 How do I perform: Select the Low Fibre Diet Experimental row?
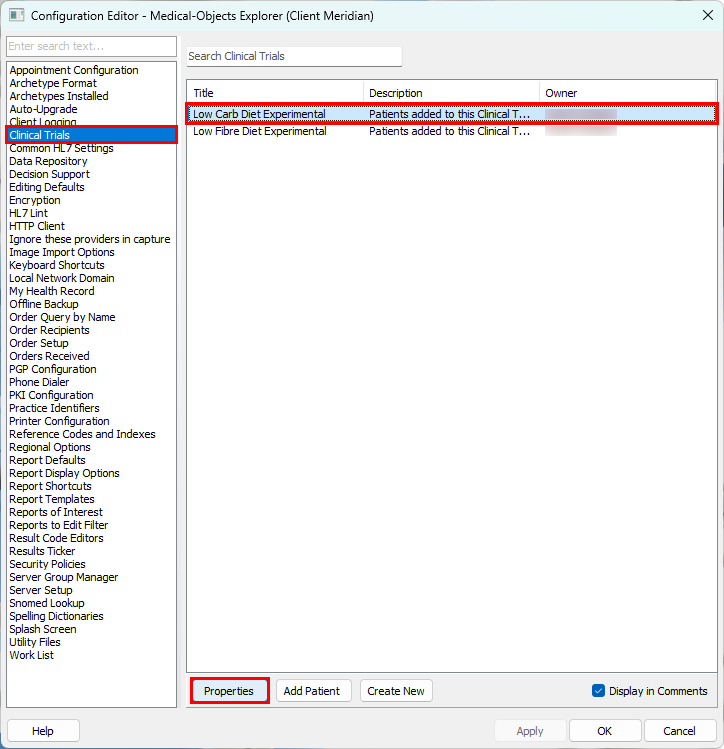(x=260, y=131)
